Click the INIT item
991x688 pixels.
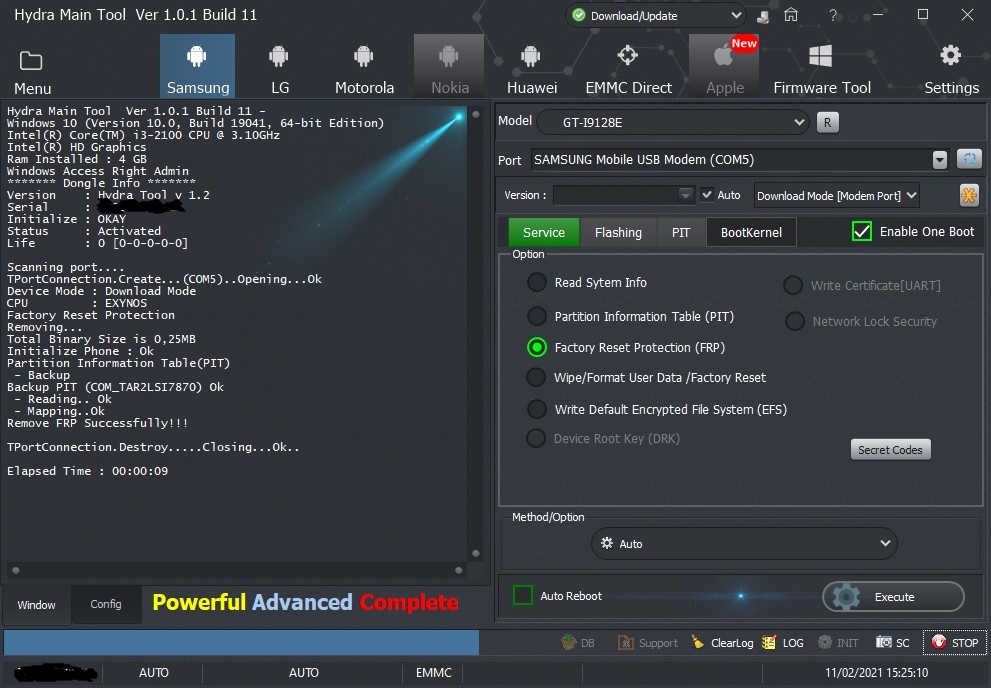point(838,643)
